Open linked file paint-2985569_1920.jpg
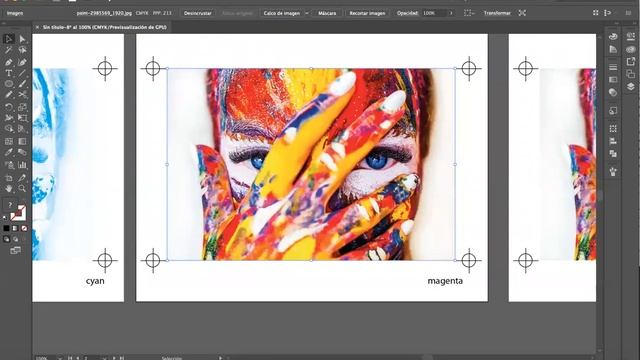Viewport: 640px width, 360px height. (x=104, y=13)
